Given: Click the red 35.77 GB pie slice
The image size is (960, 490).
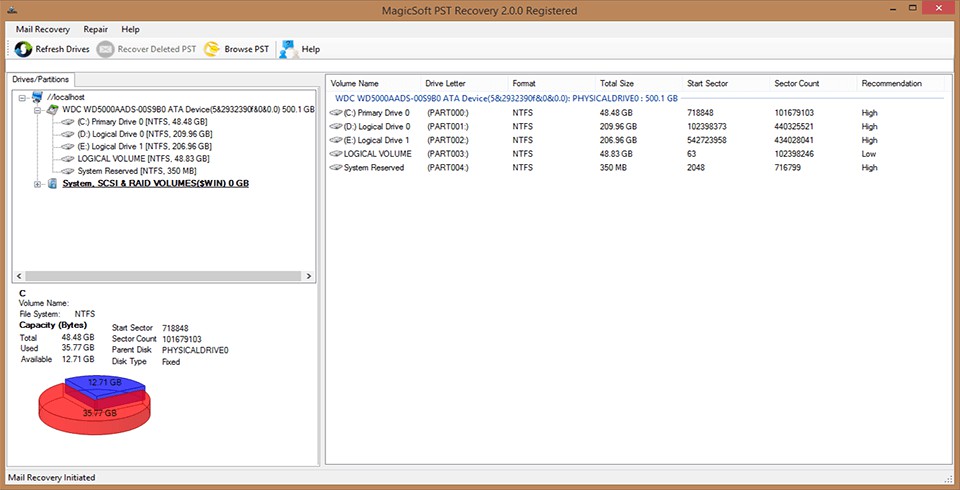Looking at the screenshot, I should pyautogui.click(x=93, y=416).
